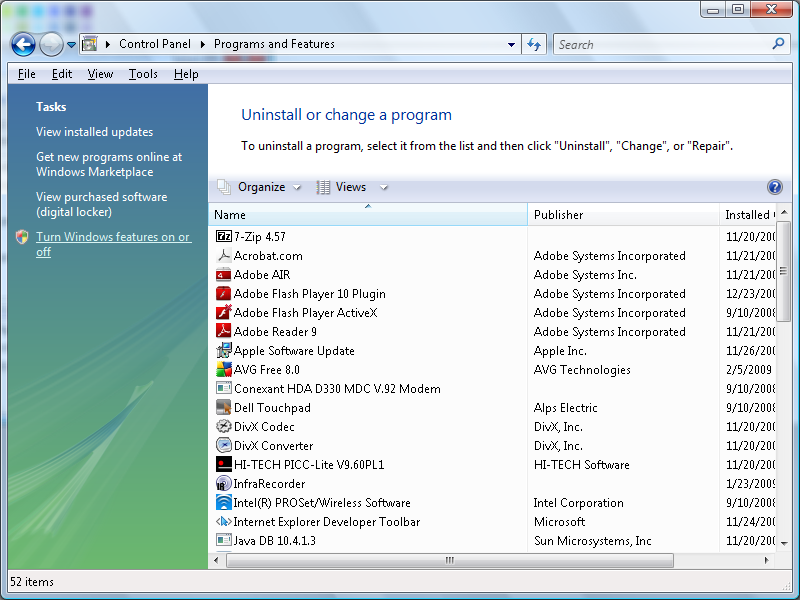Click the horizontal scrollbar left arrow
Screen dimensions: 800x600
(216, 560)
